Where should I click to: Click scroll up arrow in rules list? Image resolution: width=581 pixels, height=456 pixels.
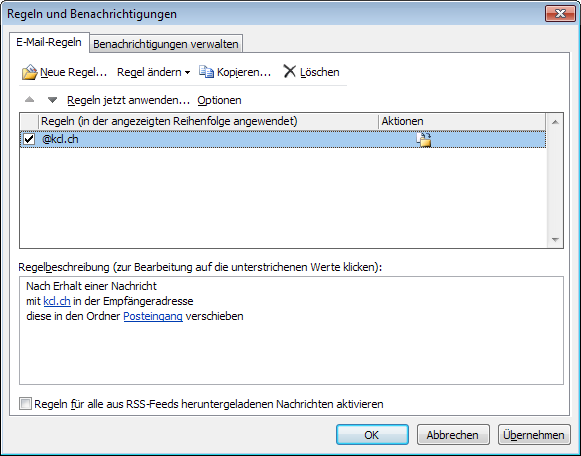555,122
